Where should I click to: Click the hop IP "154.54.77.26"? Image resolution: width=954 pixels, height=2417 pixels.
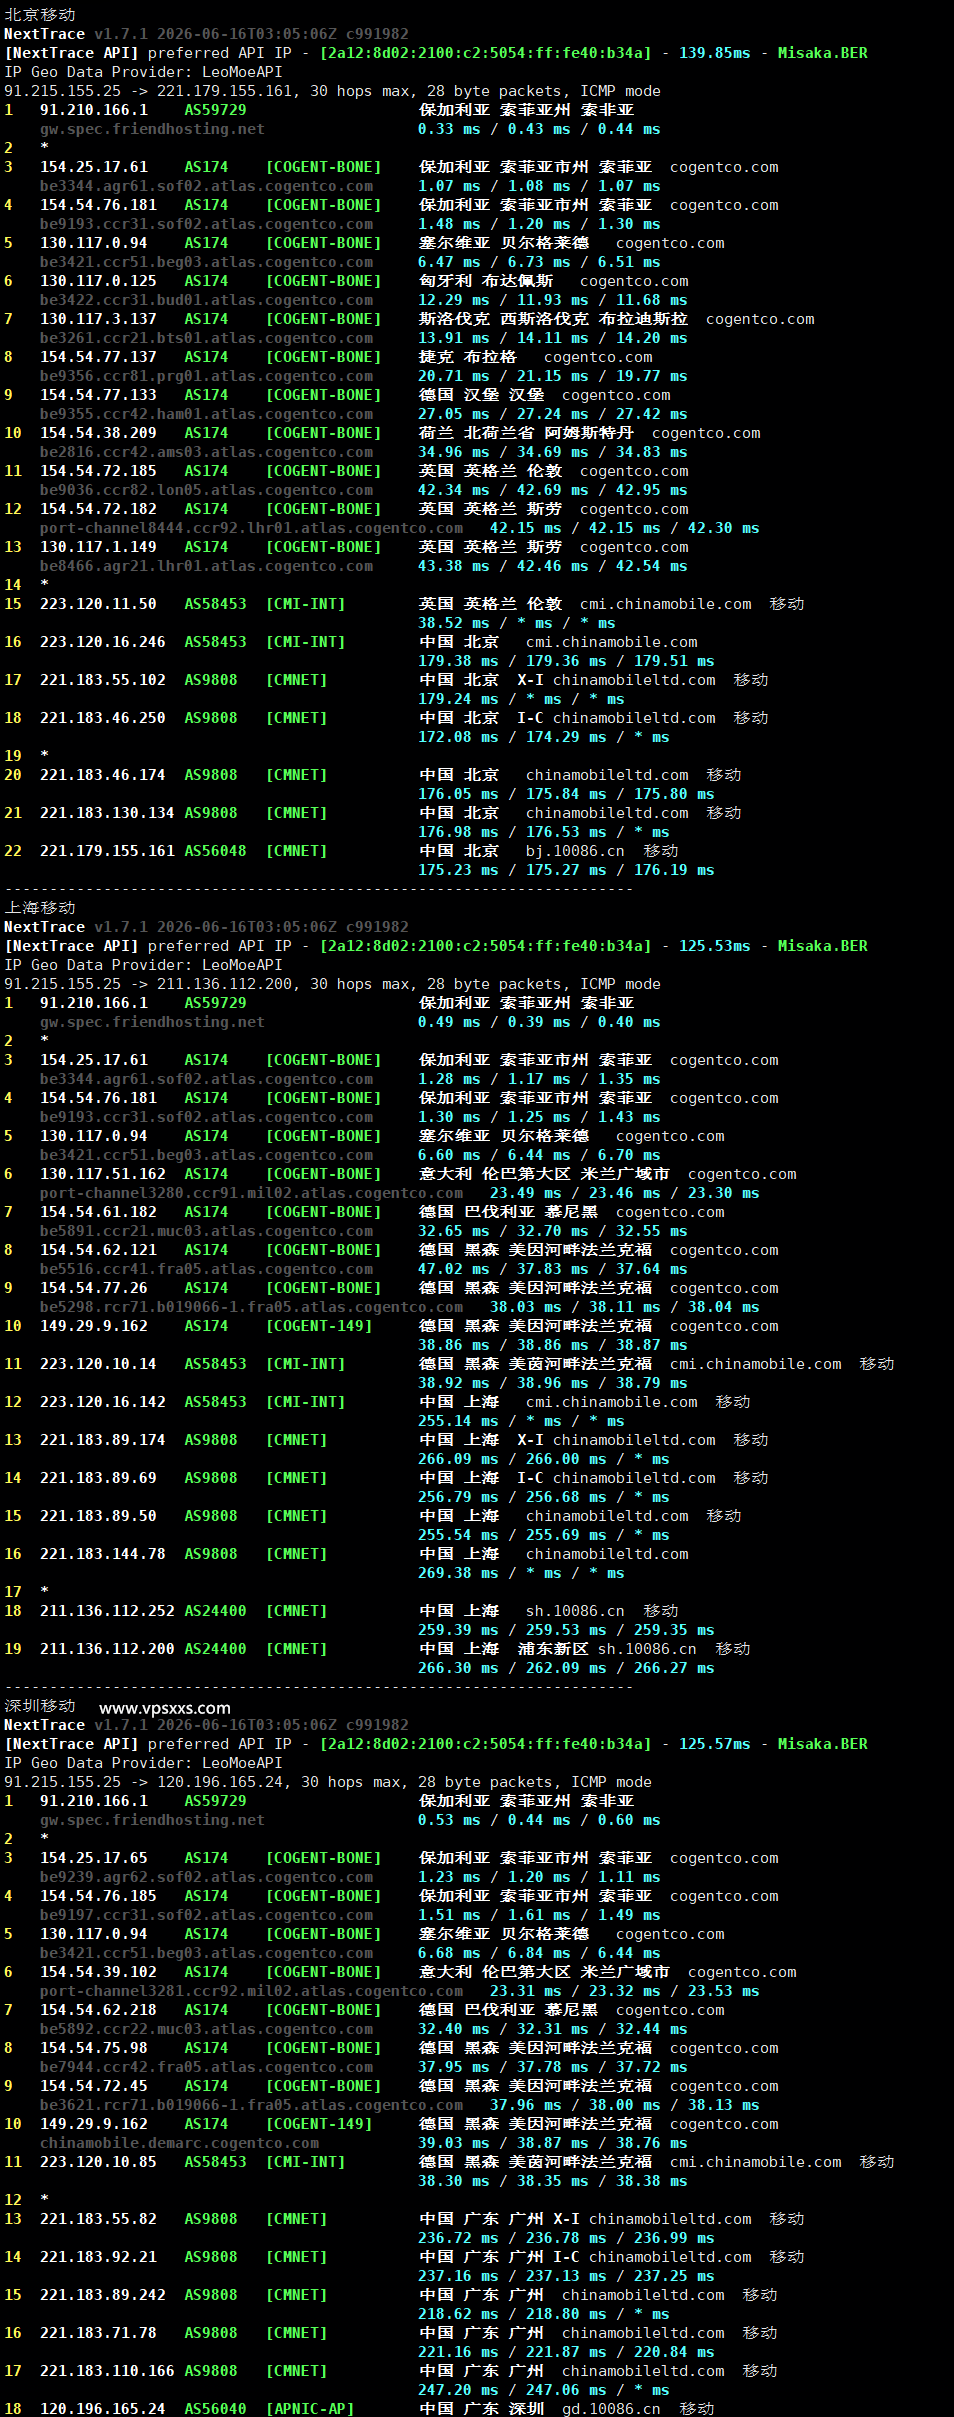tap(94, 1288)
